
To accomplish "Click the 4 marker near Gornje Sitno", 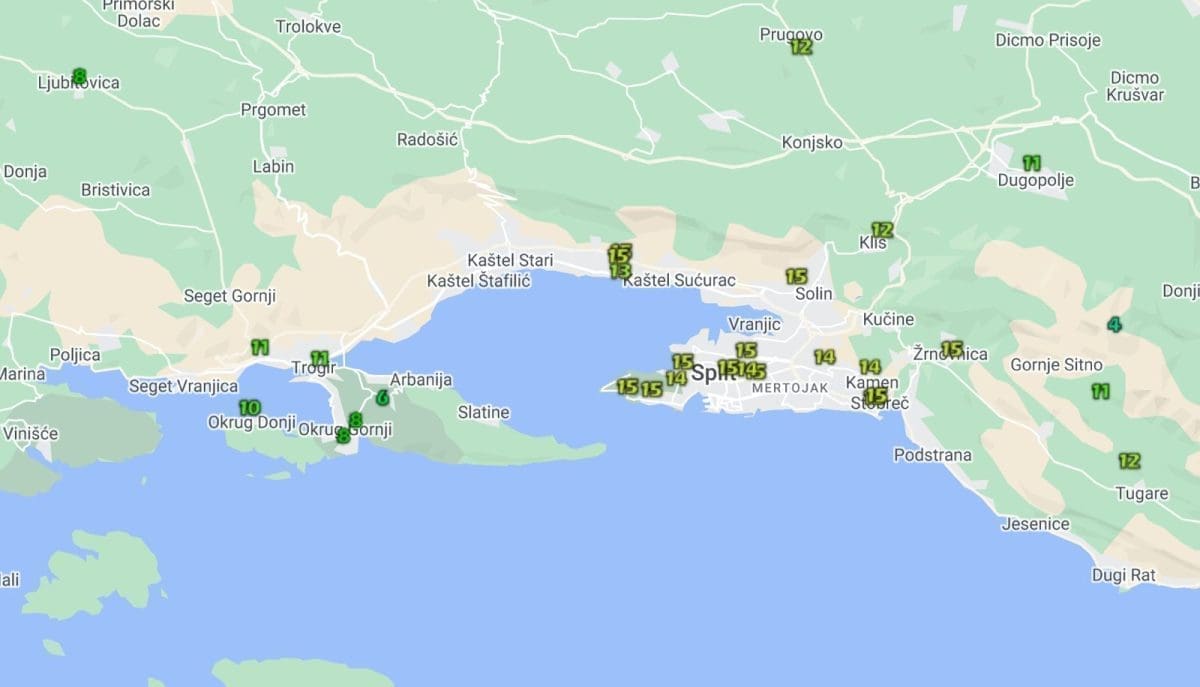I will click(1114, 324).
